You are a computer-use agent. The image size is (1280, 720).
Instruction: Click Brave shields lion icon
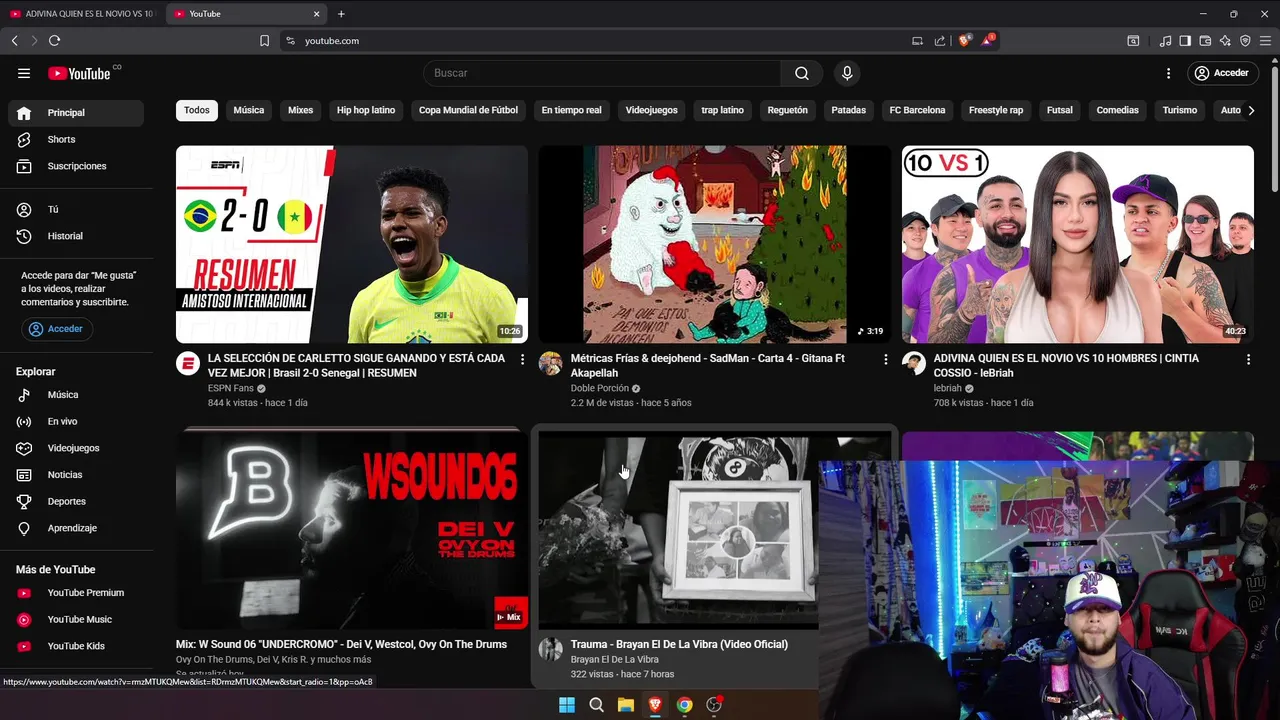pos(964,41)
